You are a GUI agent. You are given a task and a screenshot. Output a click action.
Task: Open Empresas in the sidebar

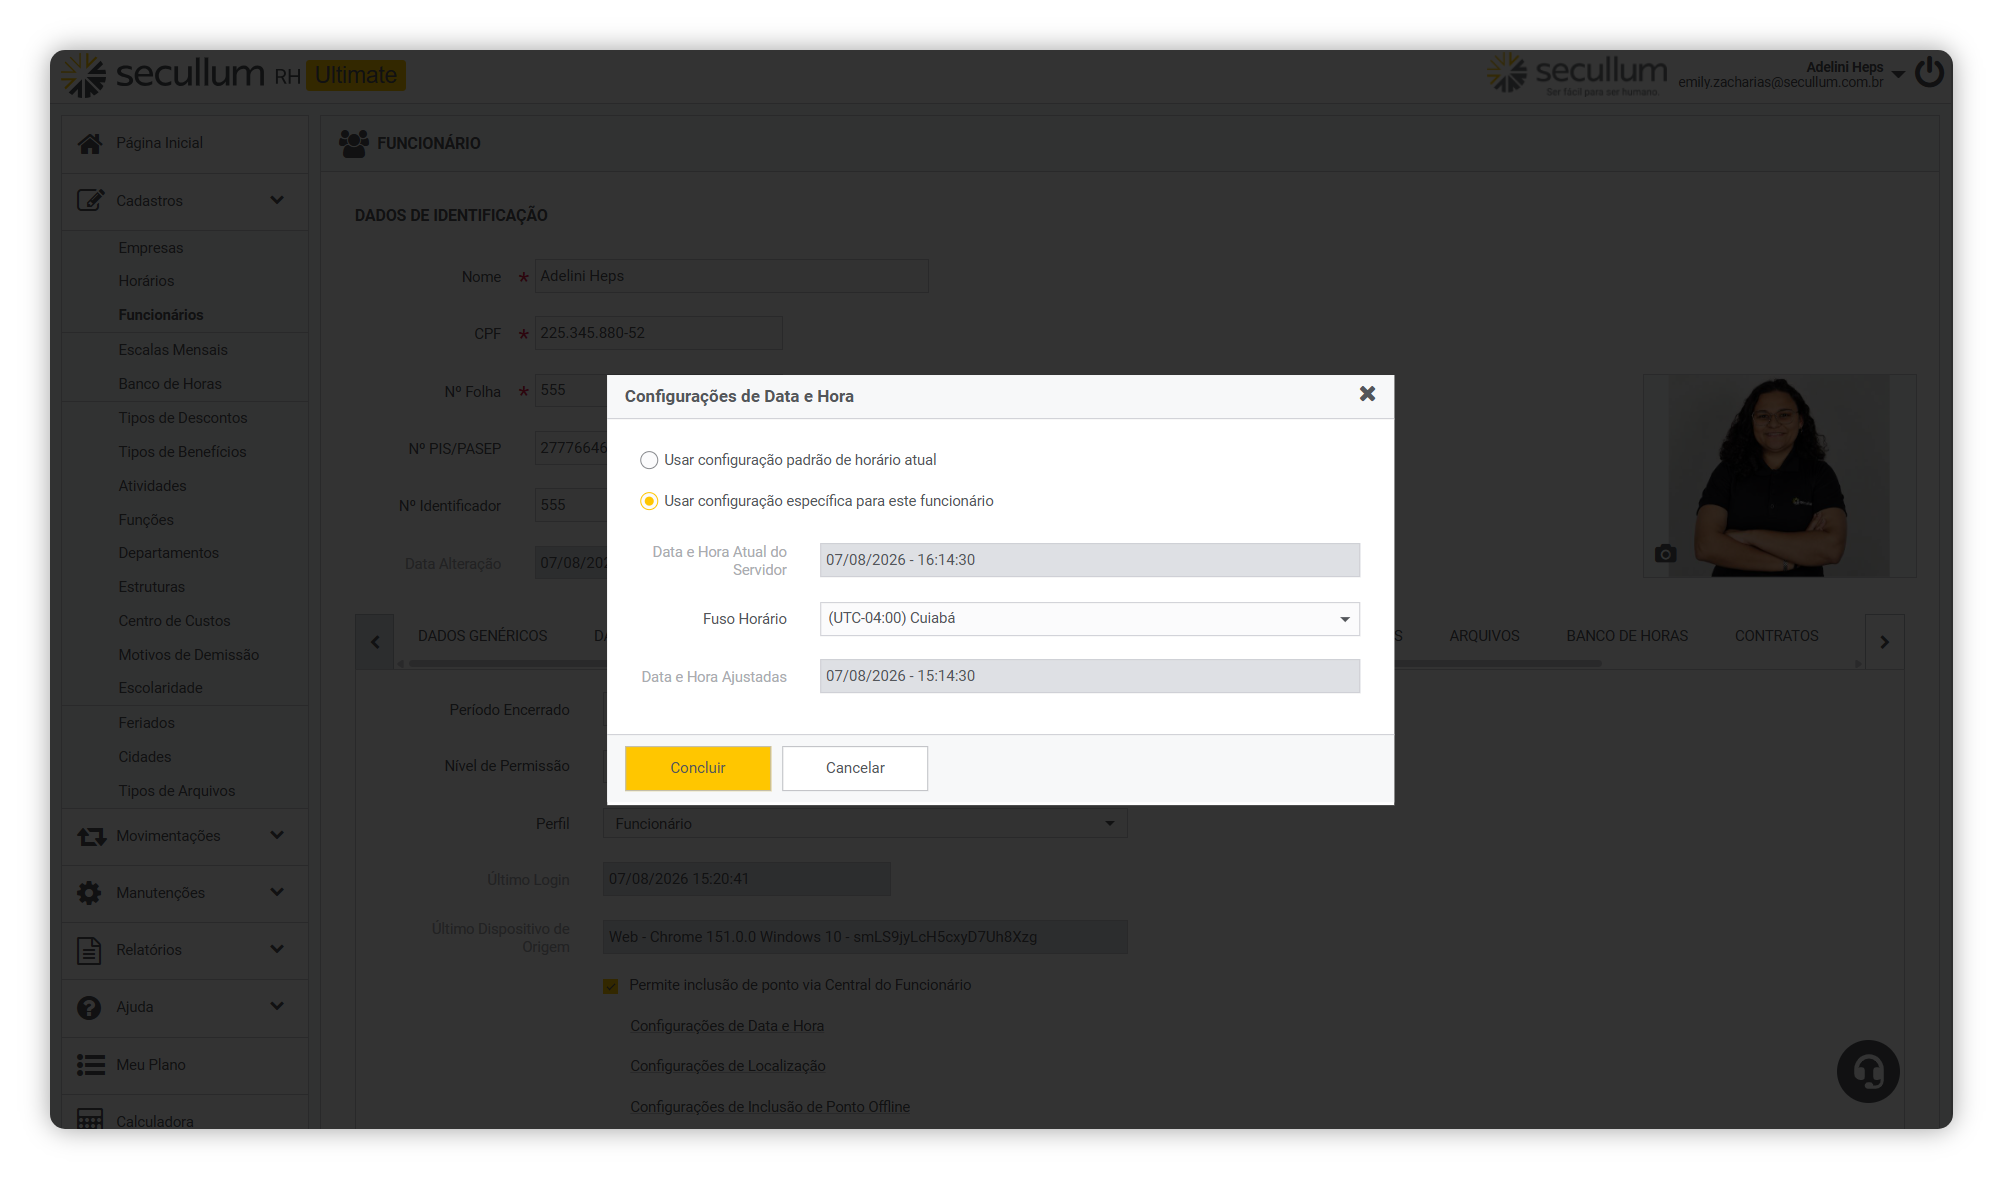[x=151, y=248]
